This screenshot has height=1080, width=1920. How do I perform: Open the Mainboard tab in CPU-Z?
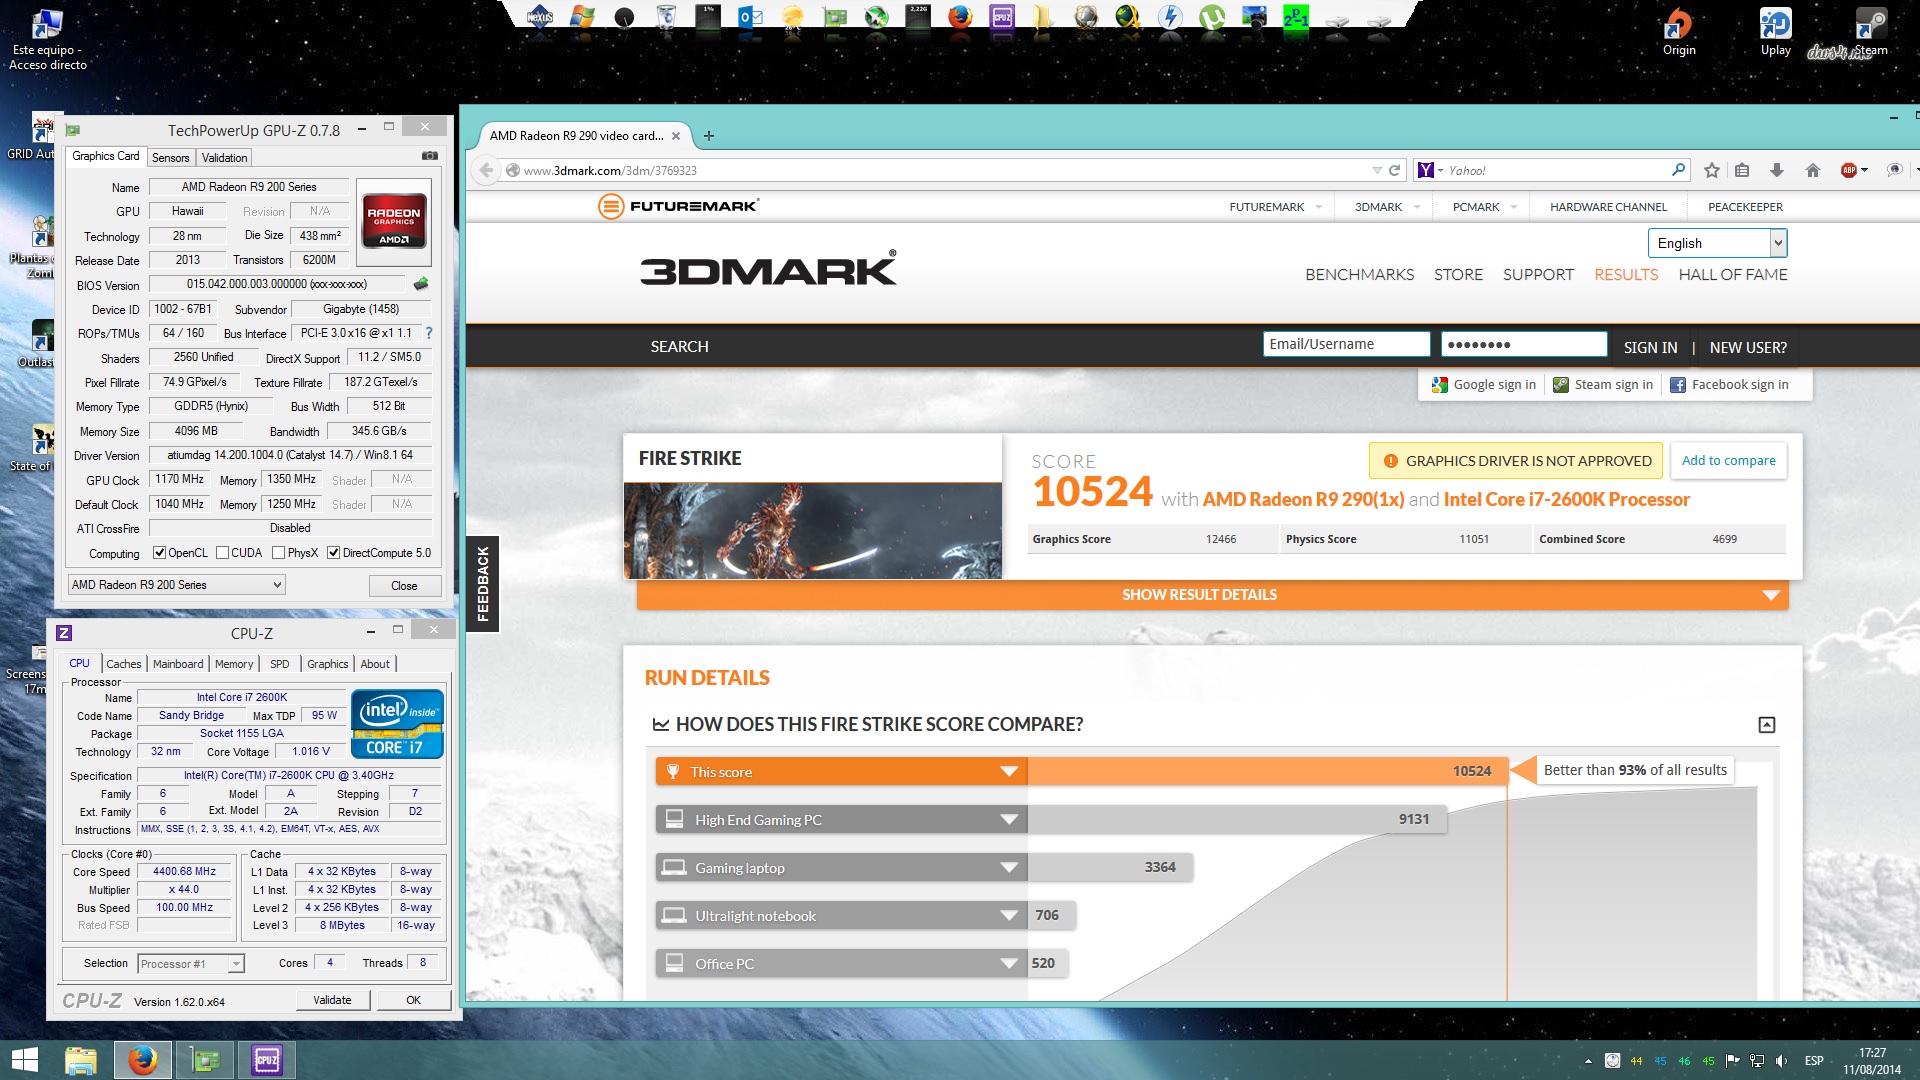(178, 664)
